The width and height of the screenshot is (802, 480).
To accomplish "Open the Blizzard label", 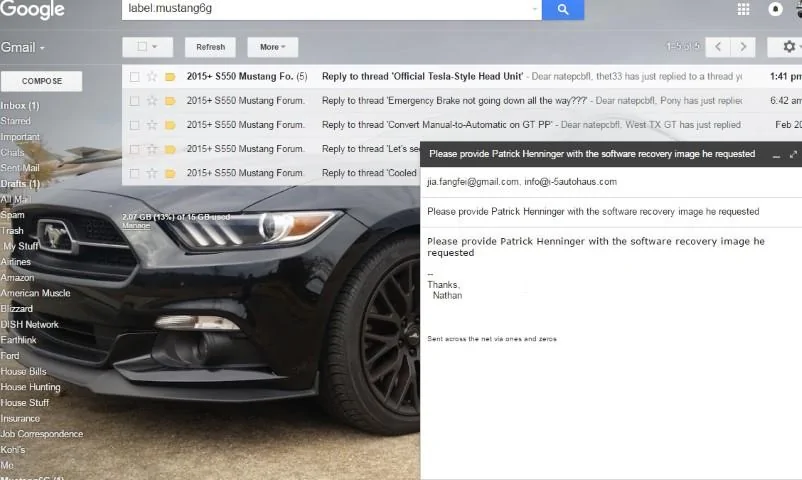I will [x=16, y=309].
